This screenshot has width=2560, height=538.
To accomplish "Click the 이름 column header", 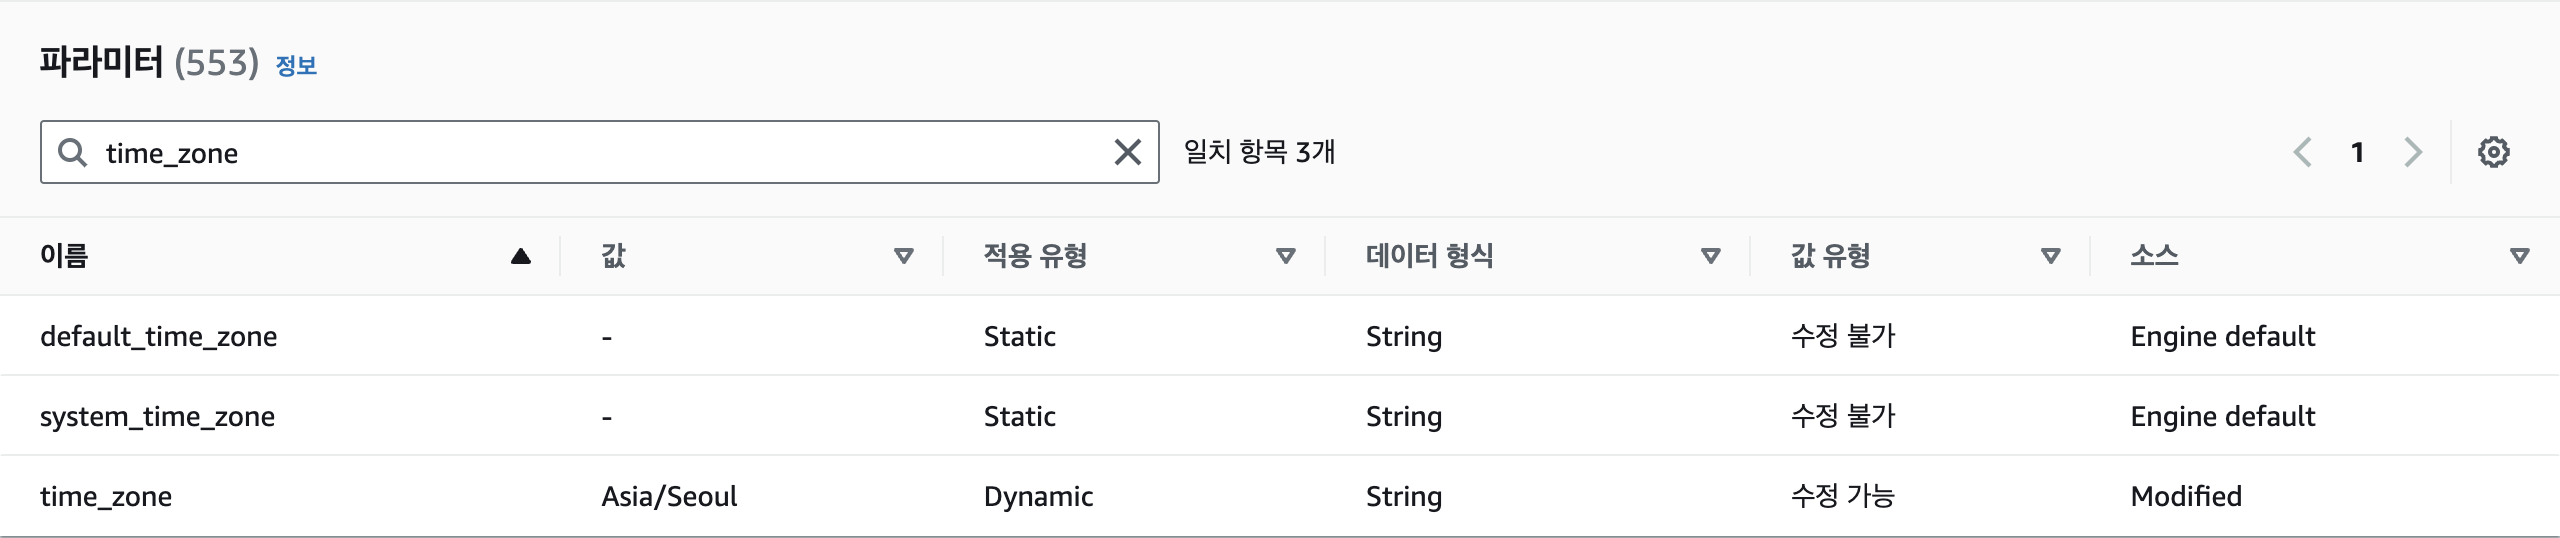I will [64, 256].
